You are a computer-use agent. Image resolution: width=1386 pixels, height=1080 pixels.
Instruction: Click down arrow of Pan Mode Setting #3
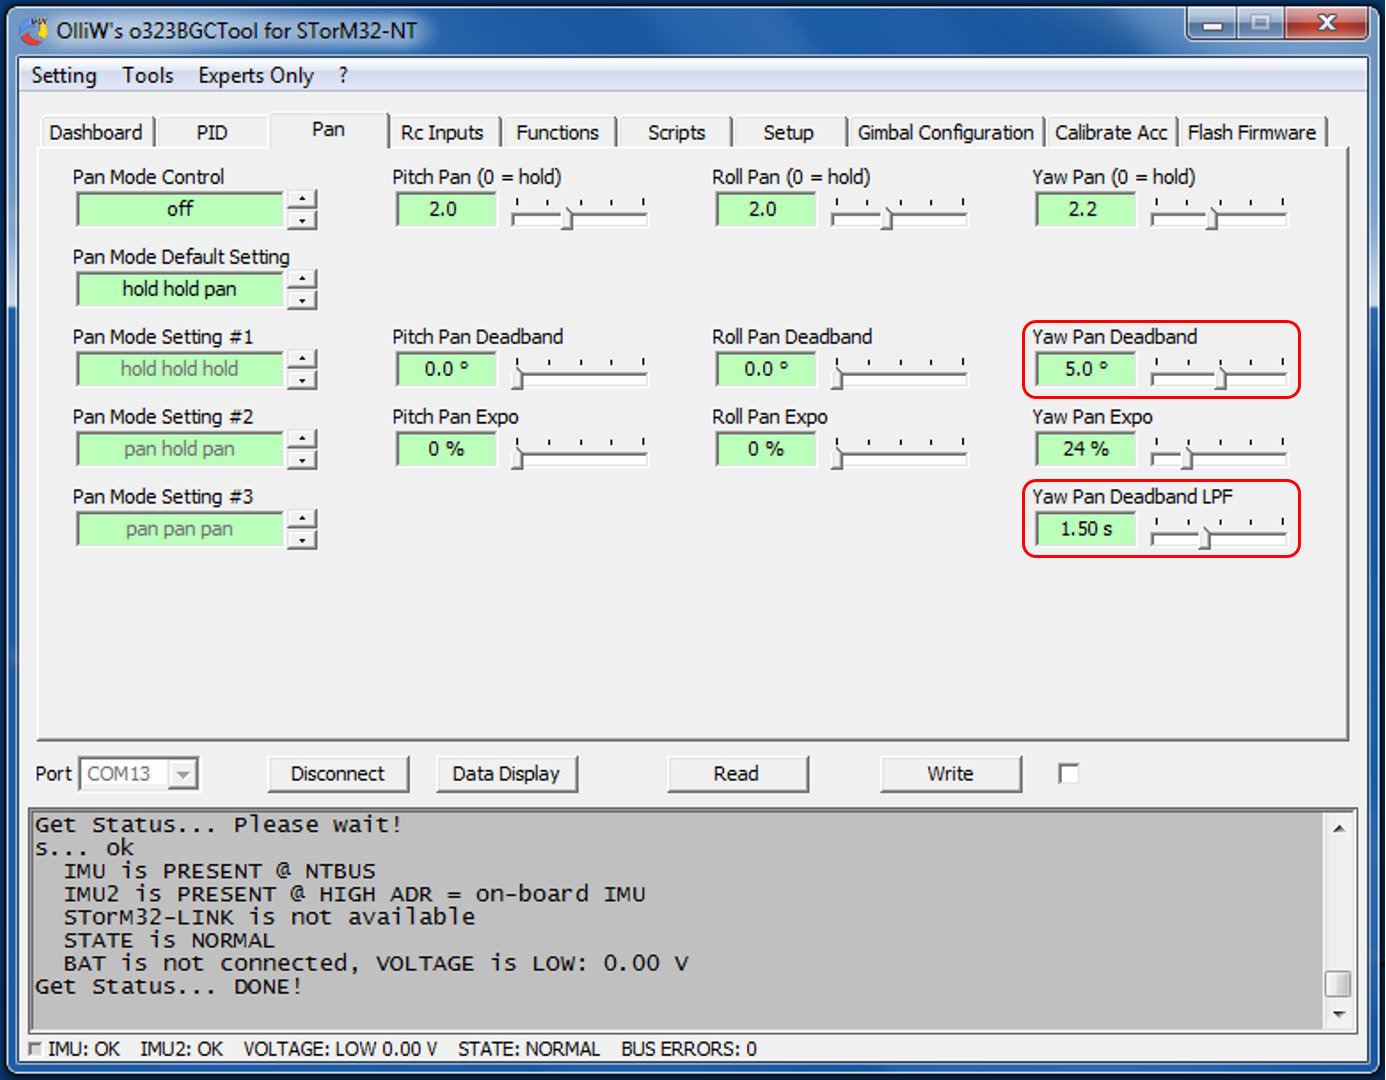(302, 540)
